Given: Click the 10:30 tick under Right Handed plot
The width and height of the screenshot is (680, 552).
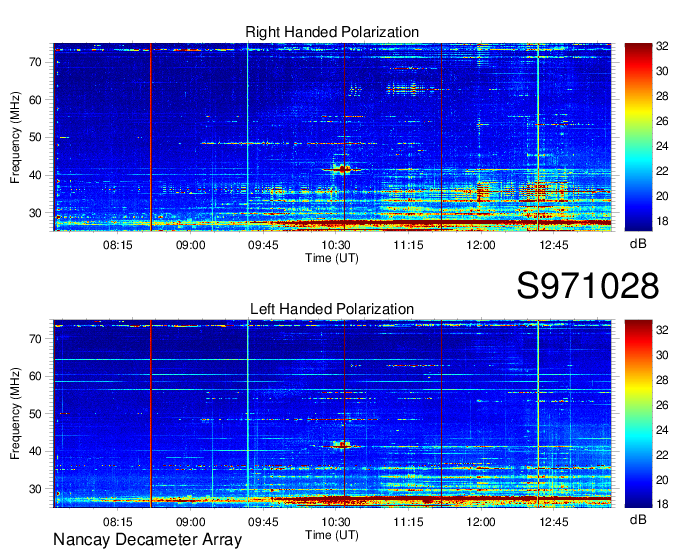Looking at the screenshot, I should pos(336,245).
